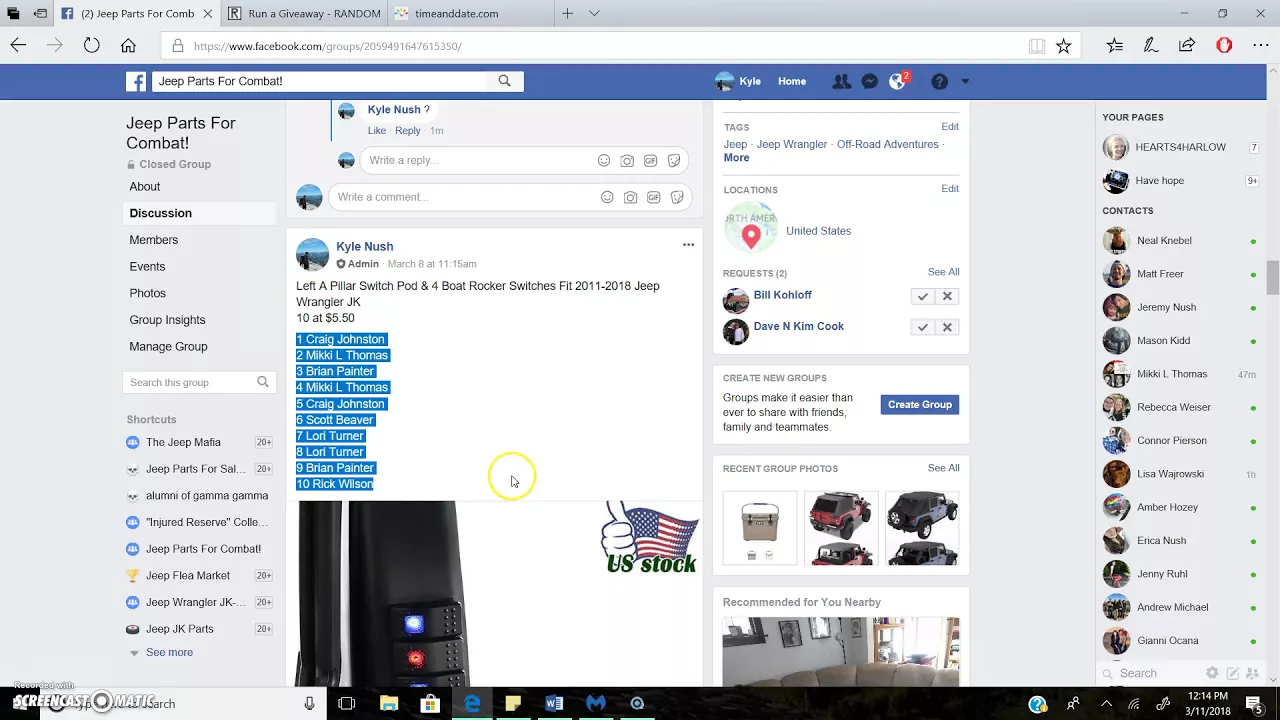The height and width of the screenshot is (720, 1280).
Task: Open friend requests icon in header
Action: [842, 82]
